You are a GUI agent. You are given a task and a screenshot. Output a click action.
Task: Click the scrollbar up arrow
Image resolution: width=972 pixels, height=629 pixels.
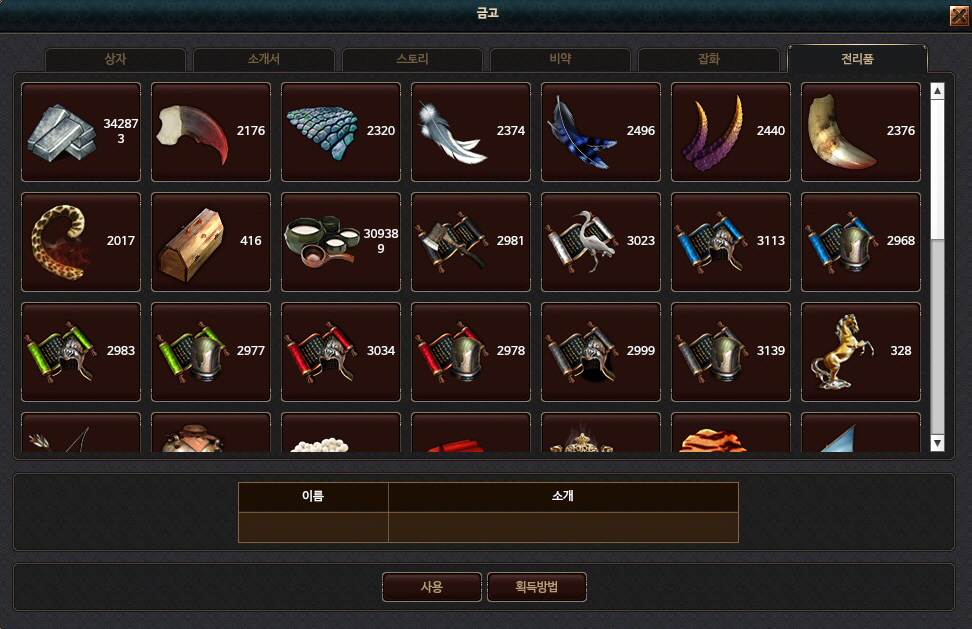click(x=937, y=91)
